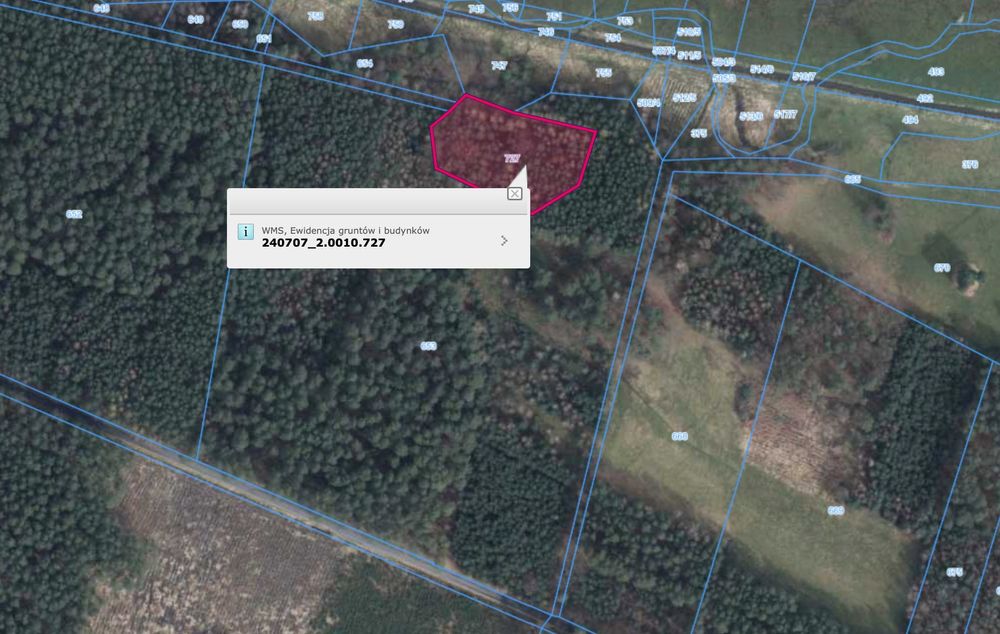Image resolution: width=1000 pixels, height=634 pixels.
Task: Select parcel 670 label
Action: click(942, 268)
